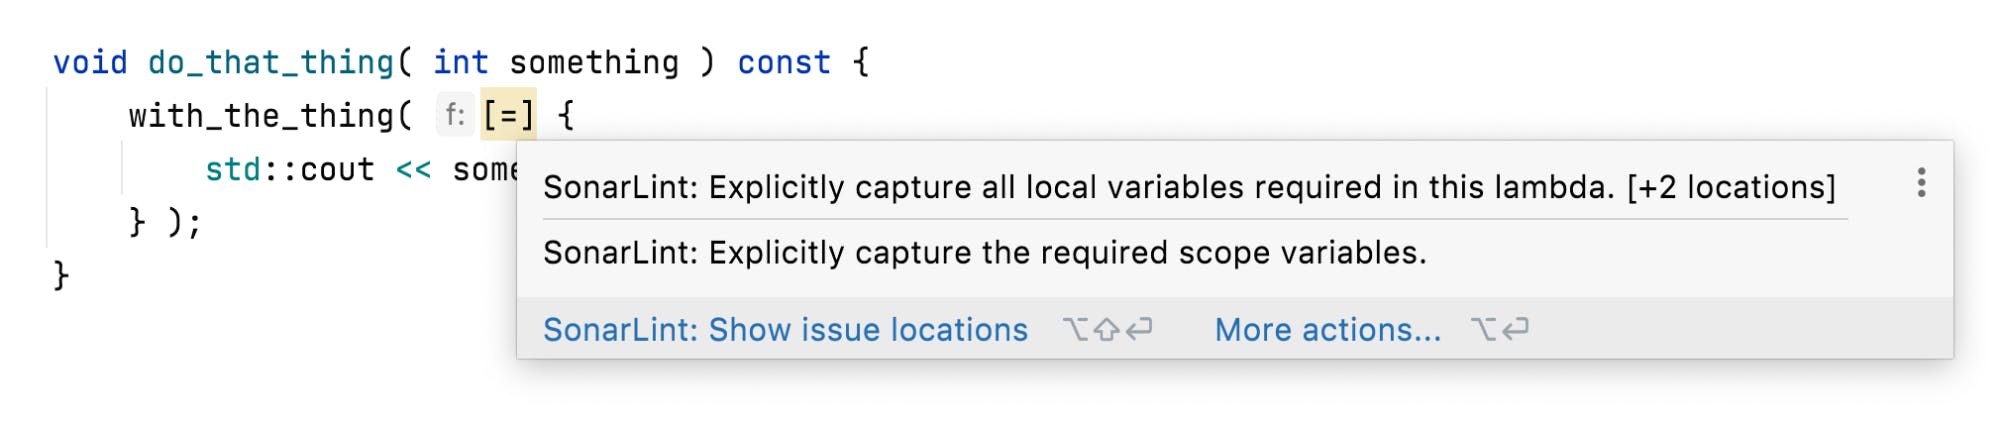Place cursor on do_that_thing function name
The width and height of the screenshot is (1999, 442).
[270, 63]
